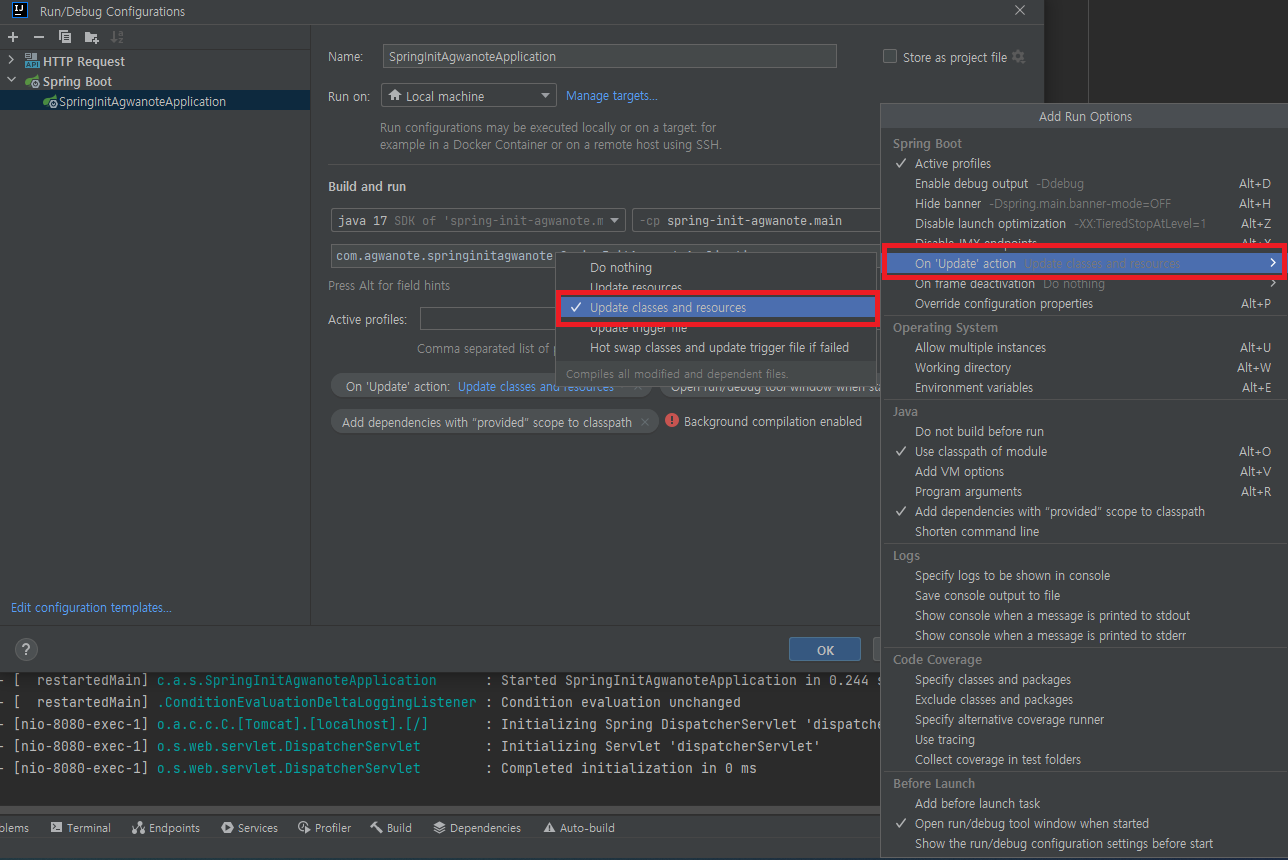
Task: Select Program arguments option
Action: [1084, 491]
